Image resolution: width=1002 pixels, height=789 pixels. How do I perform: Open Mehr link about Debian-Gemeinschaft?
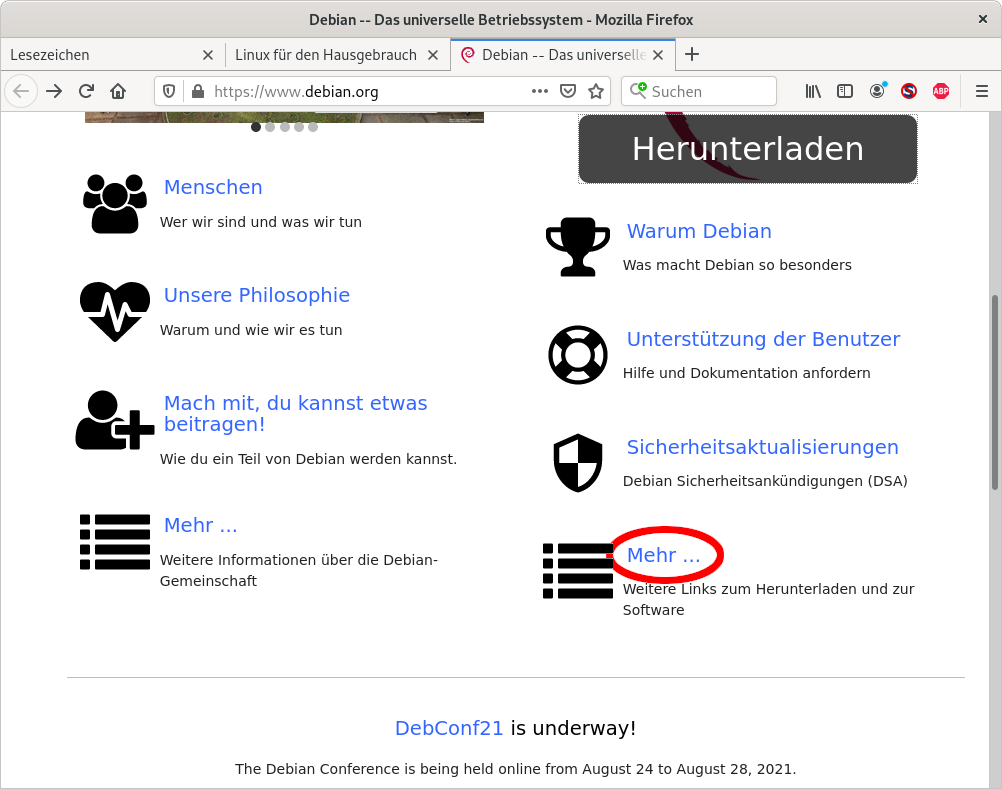(201, 525)
